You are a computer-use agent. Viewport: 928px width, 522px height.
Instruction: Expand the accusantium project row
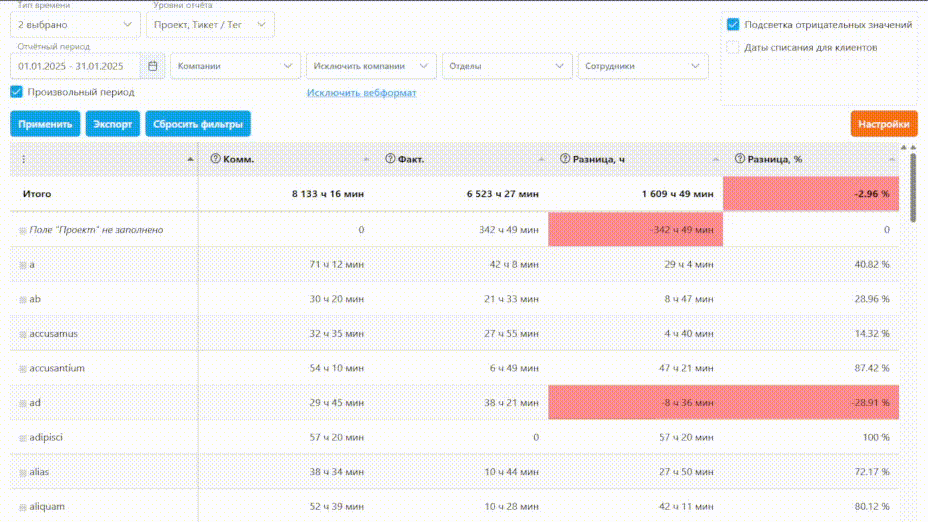tap(22, 368)
